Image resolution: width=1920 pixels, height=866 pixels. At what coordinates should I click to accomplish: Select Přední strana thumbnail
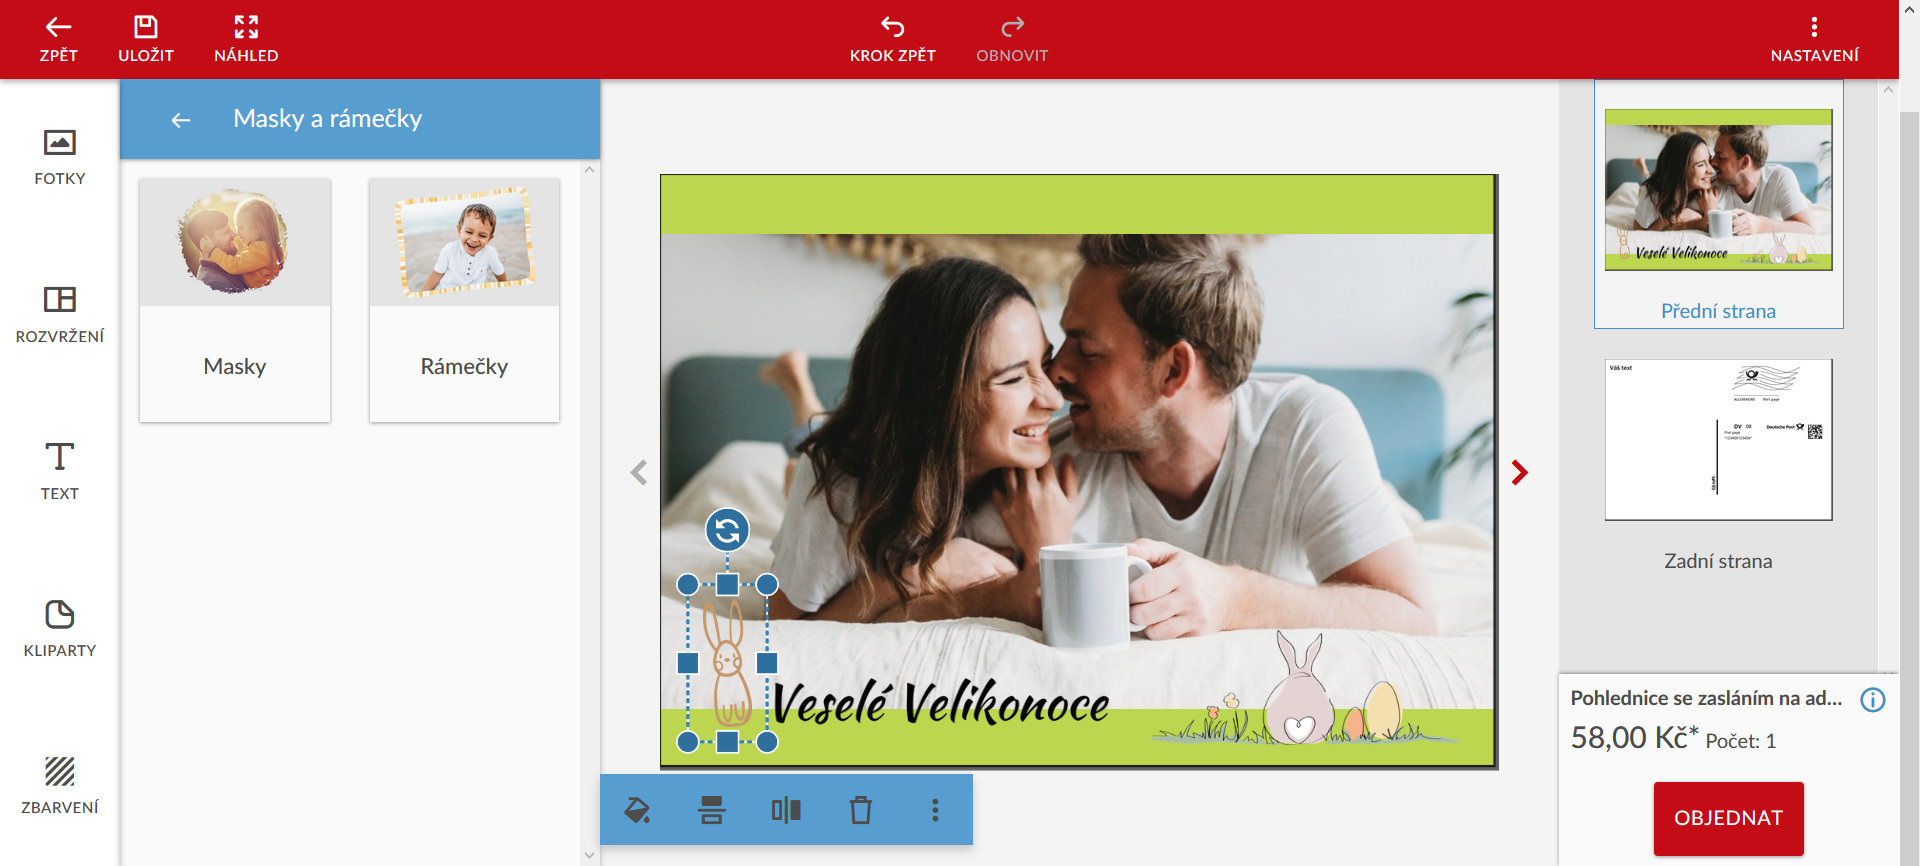[x=1718, y=190]
